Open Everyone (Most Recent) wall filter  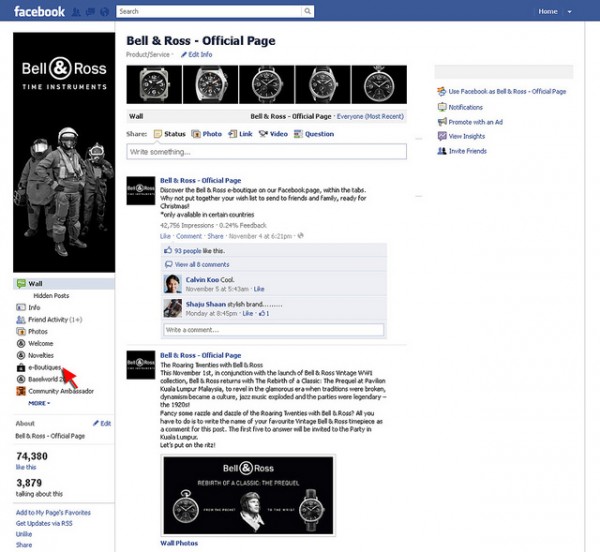click(x=370, y=116)
